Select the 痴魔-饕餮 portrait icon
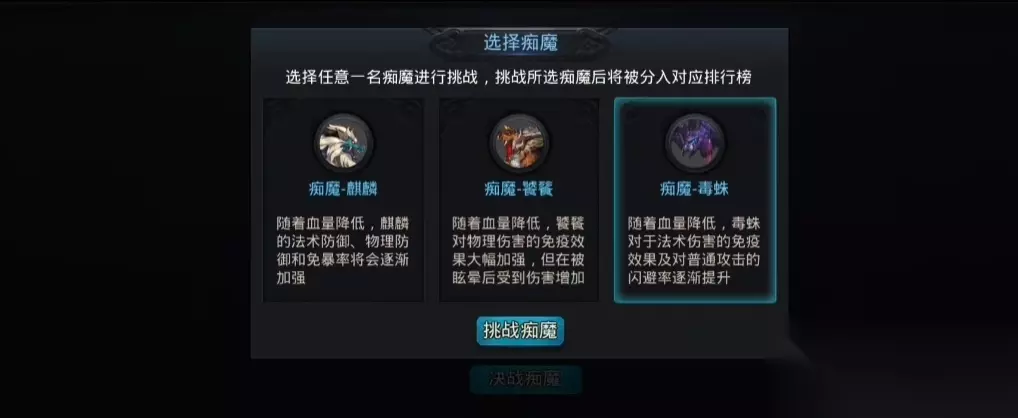Viewport: 1018px width, 418px height. click(519, 143)
